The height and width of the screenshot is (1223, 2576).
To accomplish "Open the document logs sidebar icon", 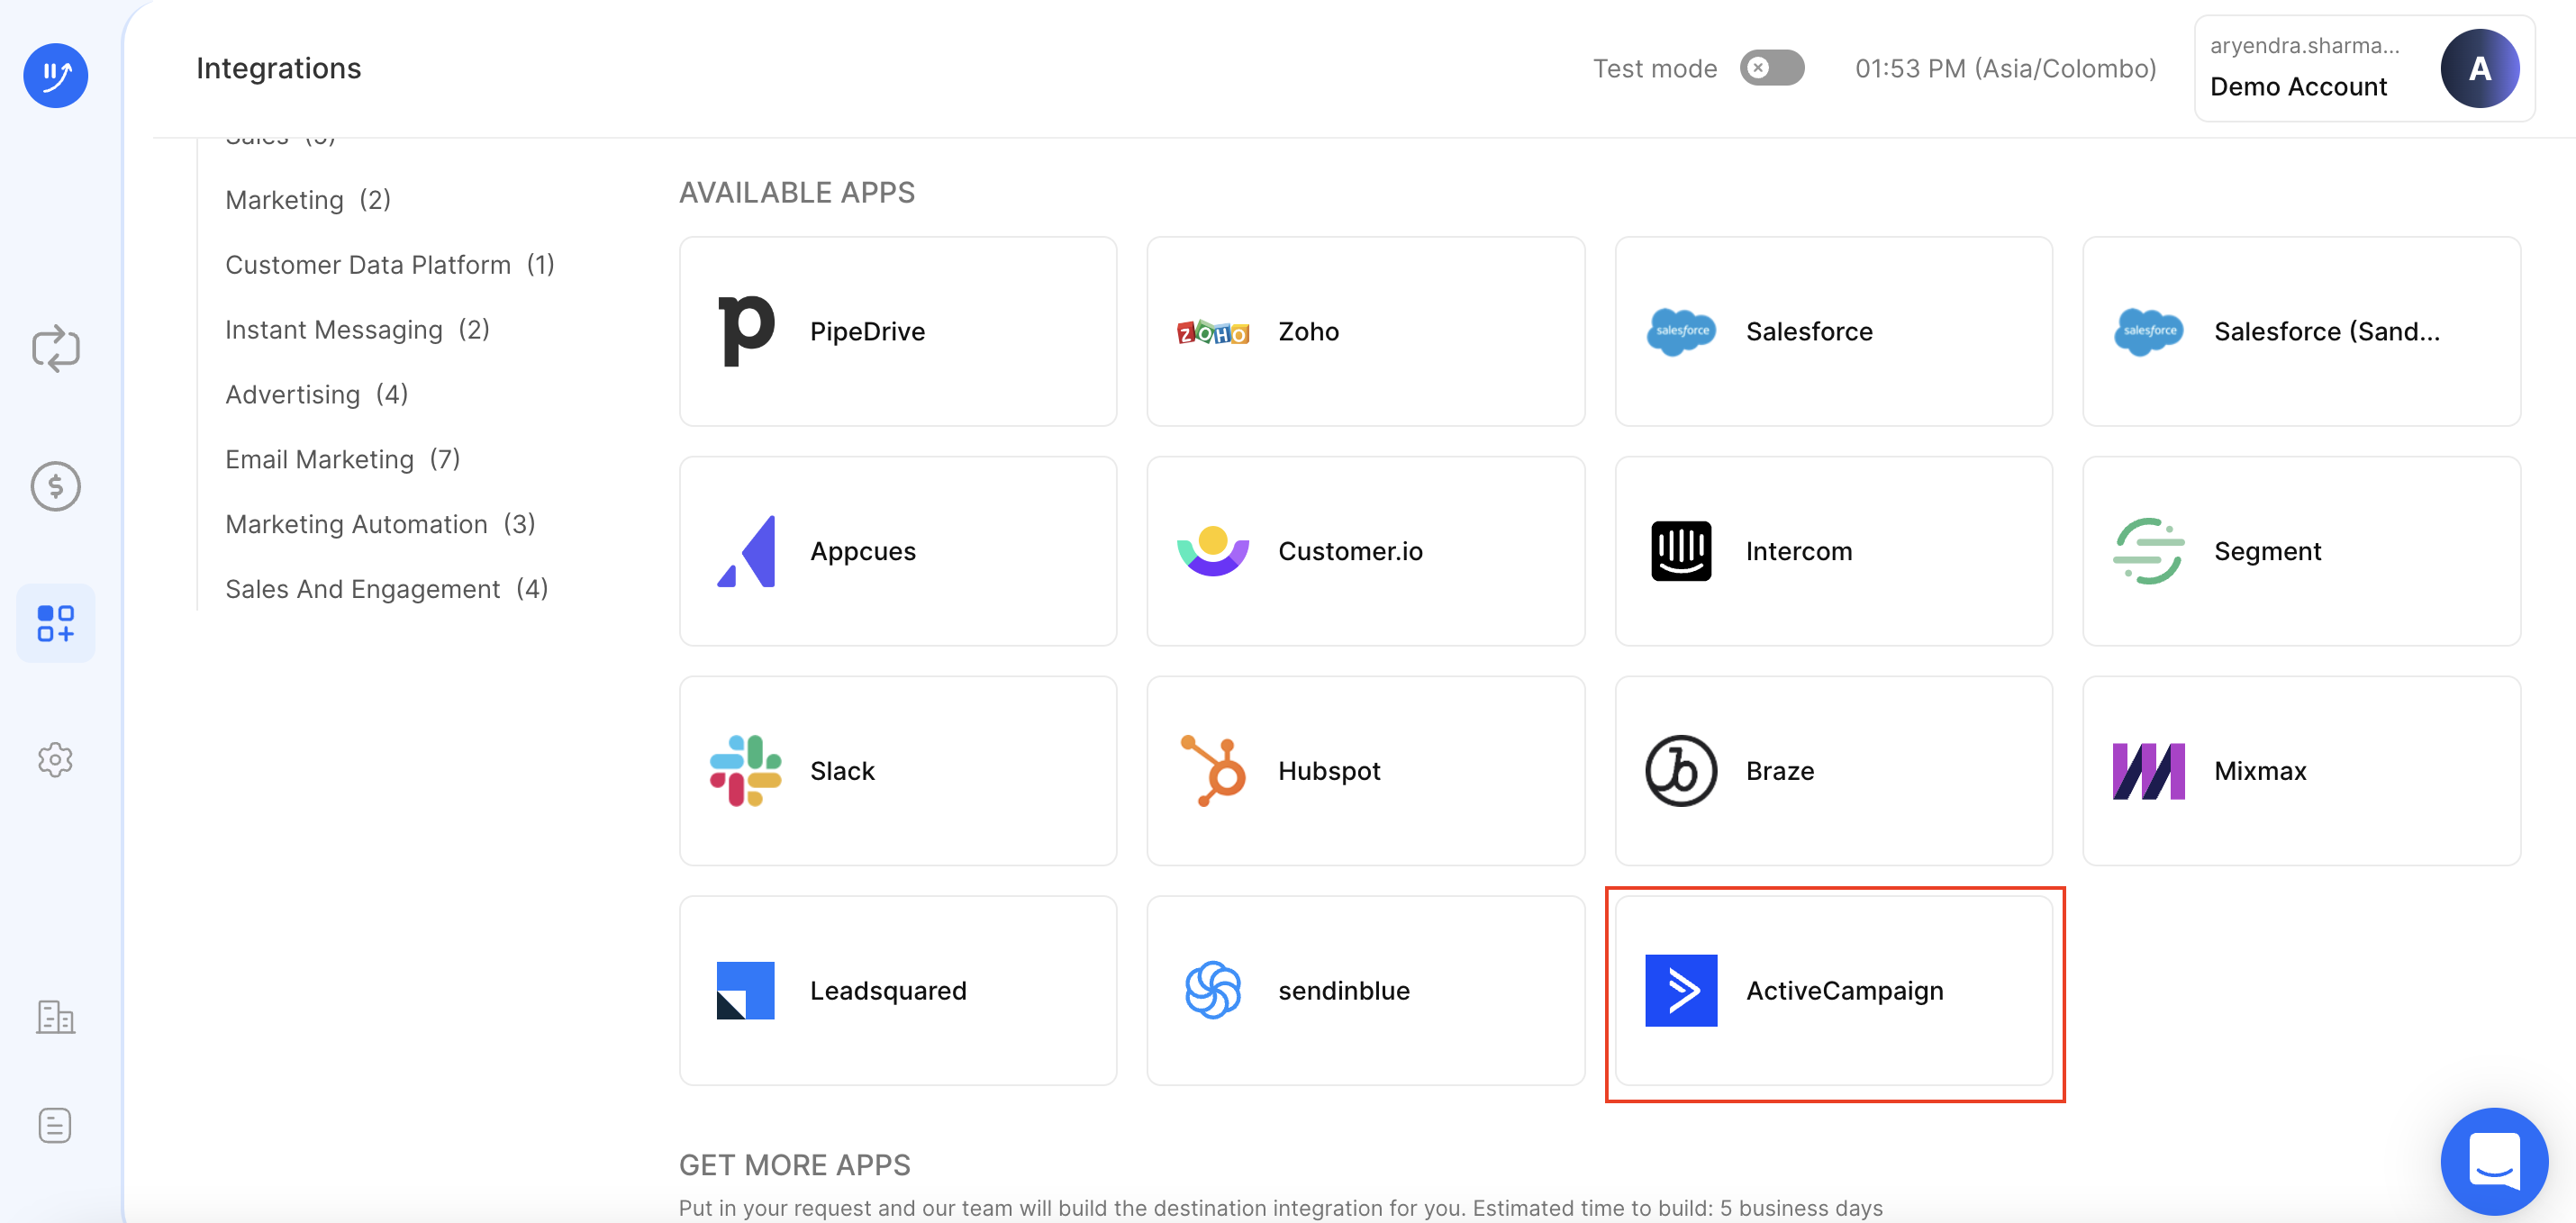I will [55, 1125].
